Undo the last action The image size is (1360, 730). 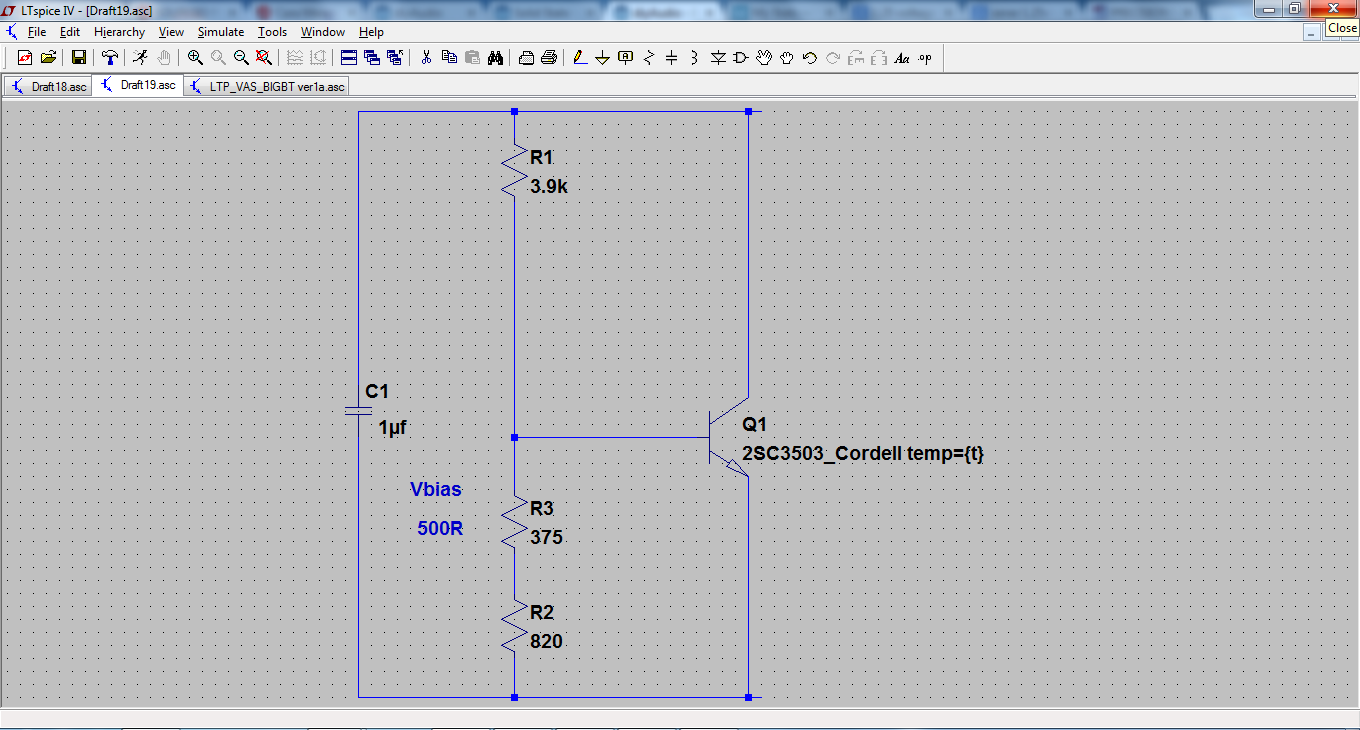[x=810, y=58]
